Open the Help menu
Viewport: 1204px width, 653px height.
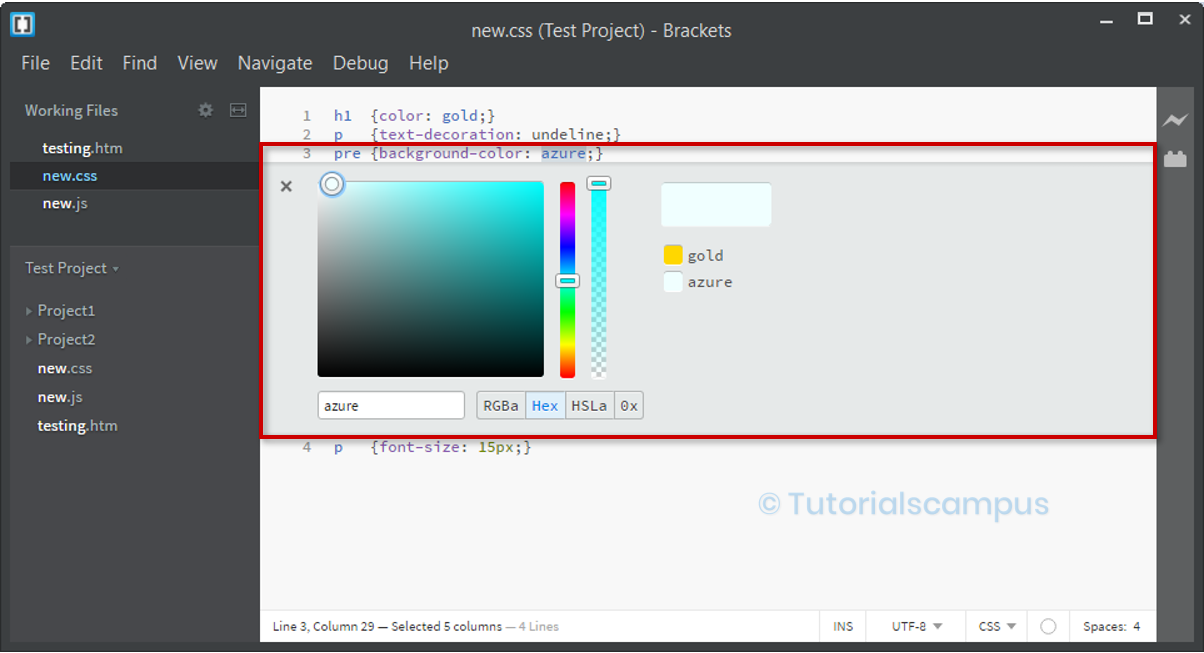pyautogui.click(x=428, y=63)
